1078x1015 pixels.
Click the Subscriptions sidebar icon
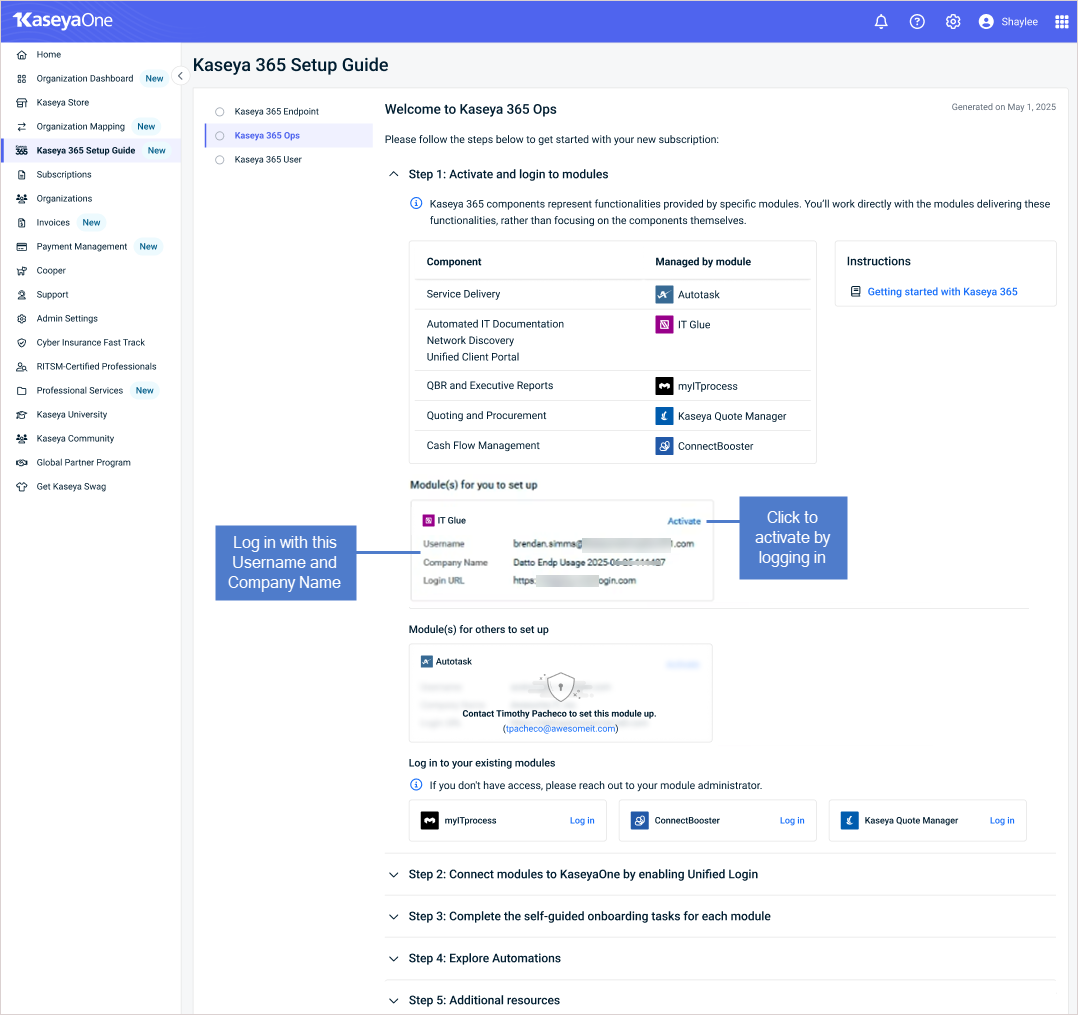click(x=21, y=175)
